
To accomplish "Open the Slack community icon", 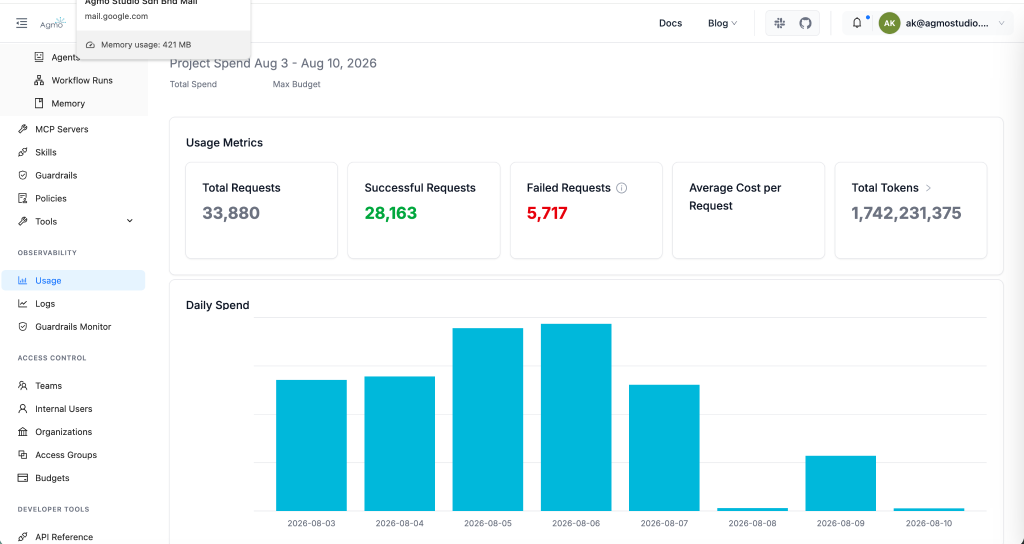I will pos(779,23).
